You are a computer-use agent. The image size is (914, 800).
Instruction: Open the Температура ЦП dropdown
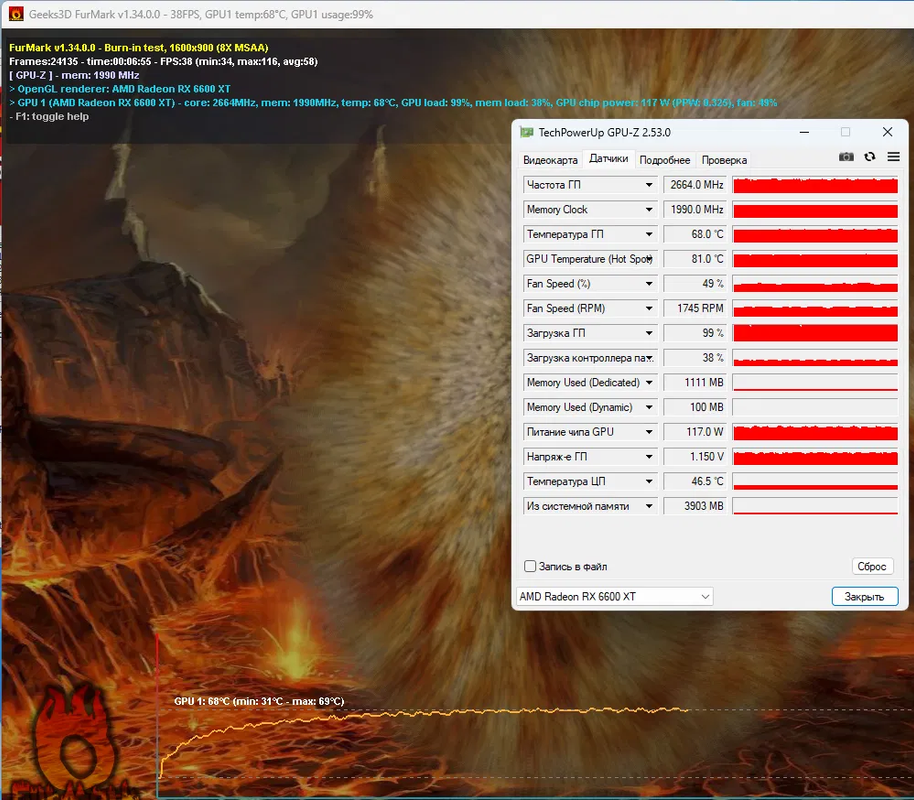tap(649, 482)
